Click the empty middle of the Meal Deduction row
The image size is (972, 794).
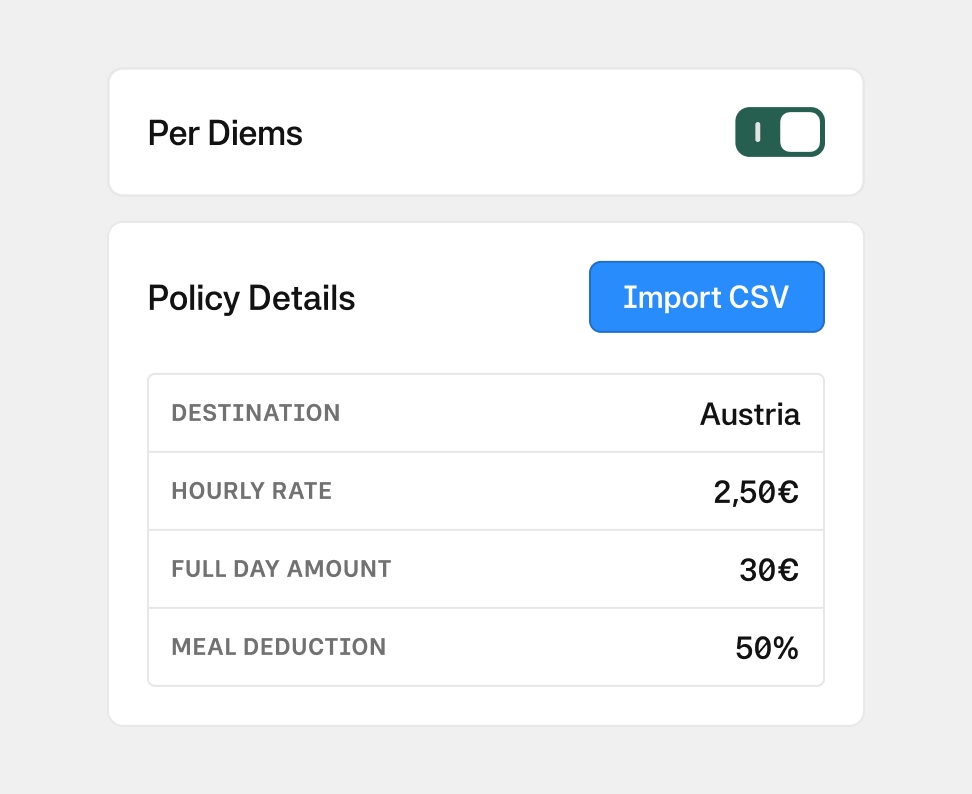click(560, 647)
